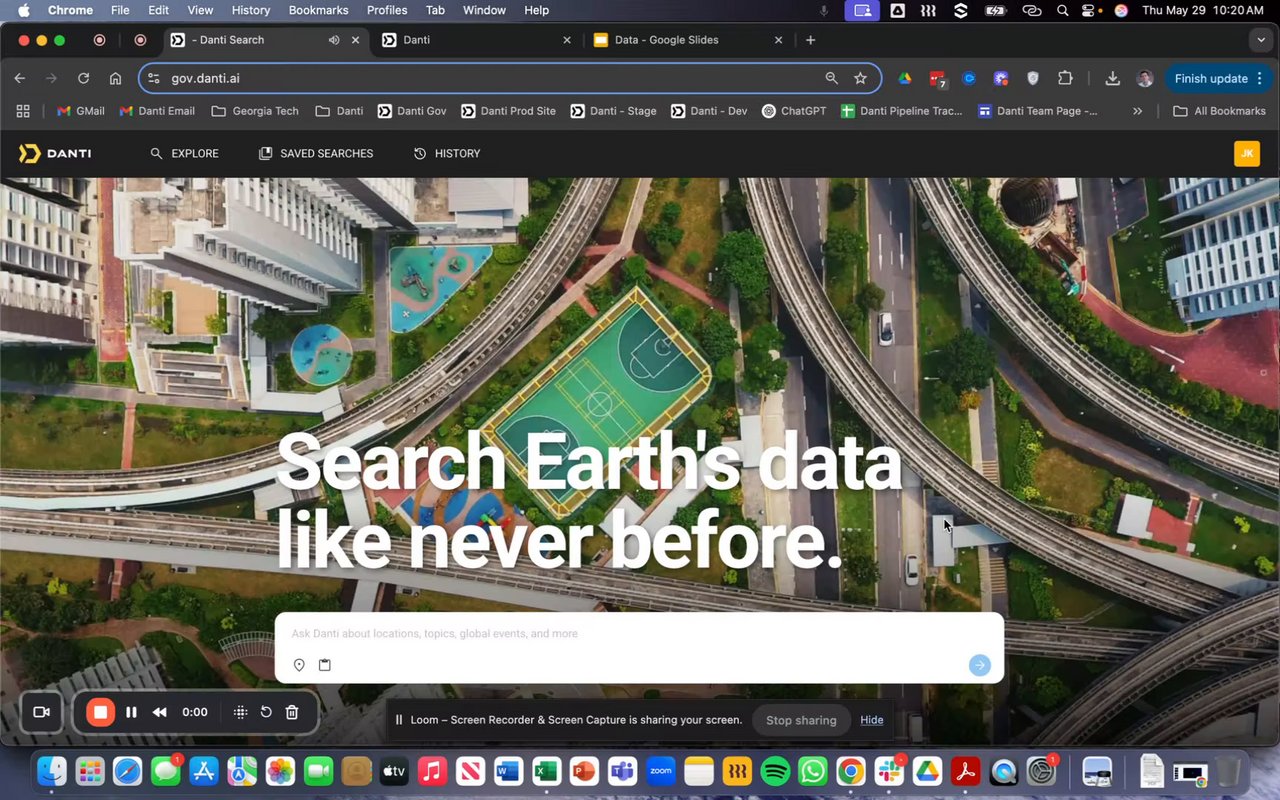View site information for gov.danti.ai
1280x800 pixels.
(153, 78)
